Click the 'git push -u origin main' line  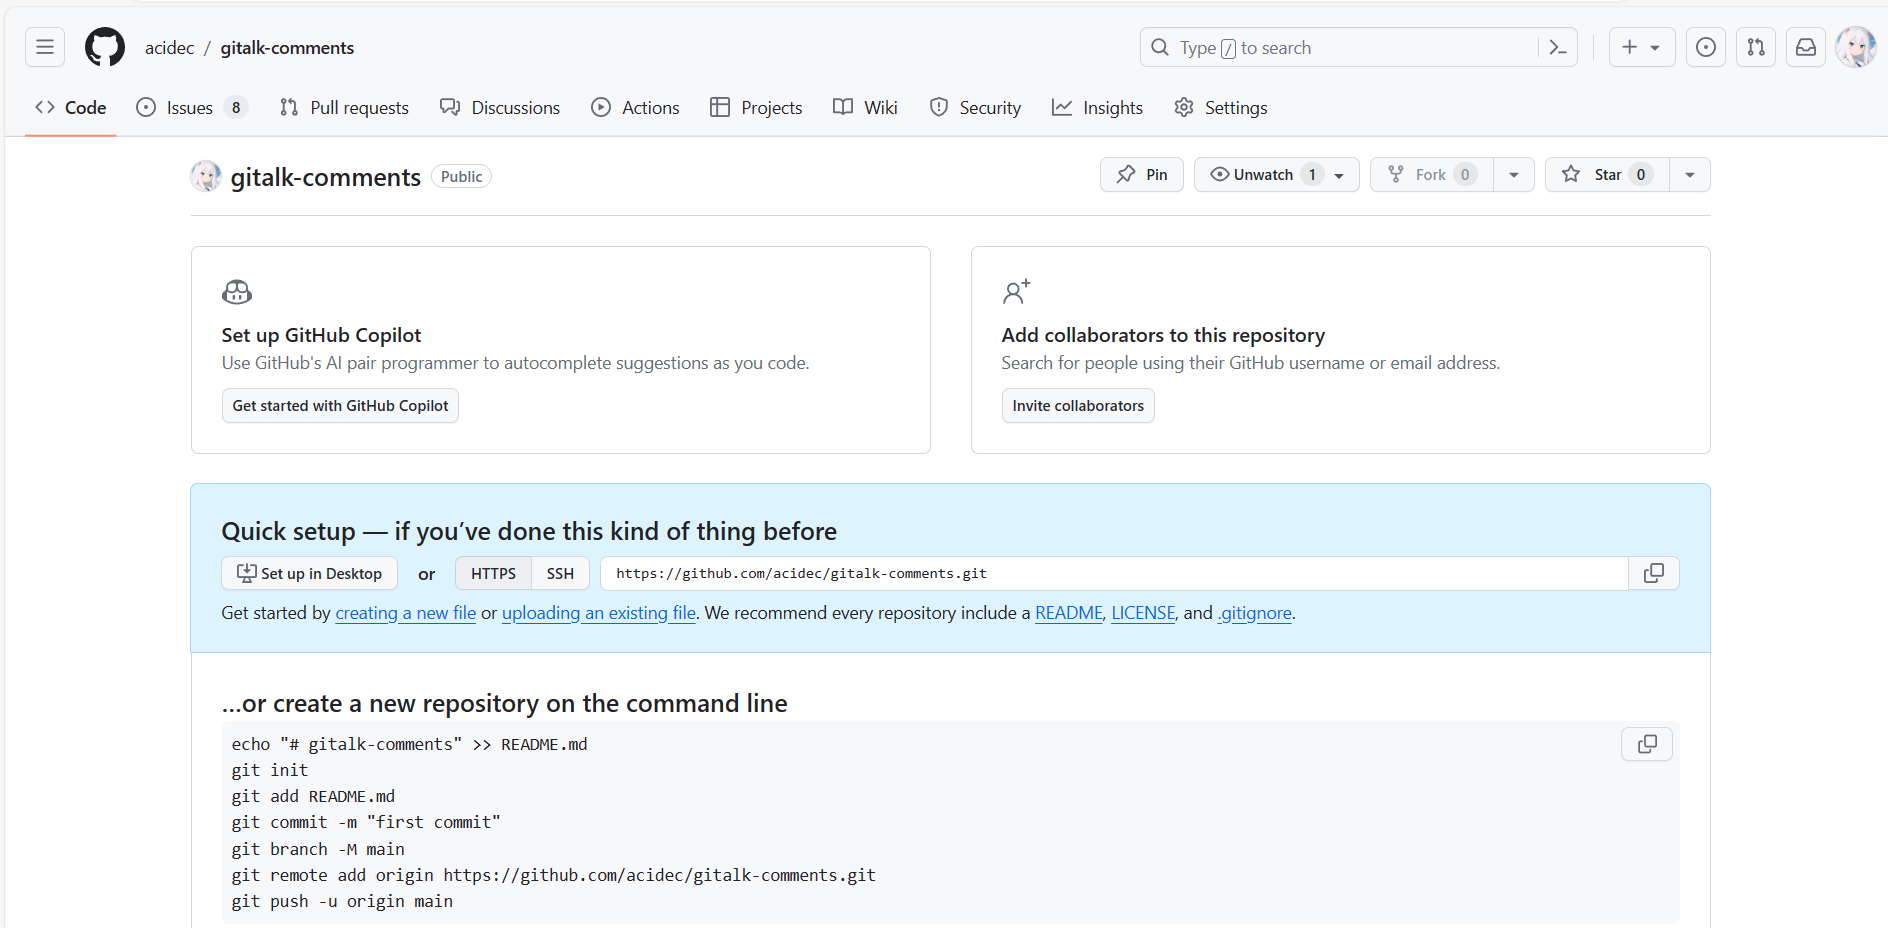[x=342, y=901]
